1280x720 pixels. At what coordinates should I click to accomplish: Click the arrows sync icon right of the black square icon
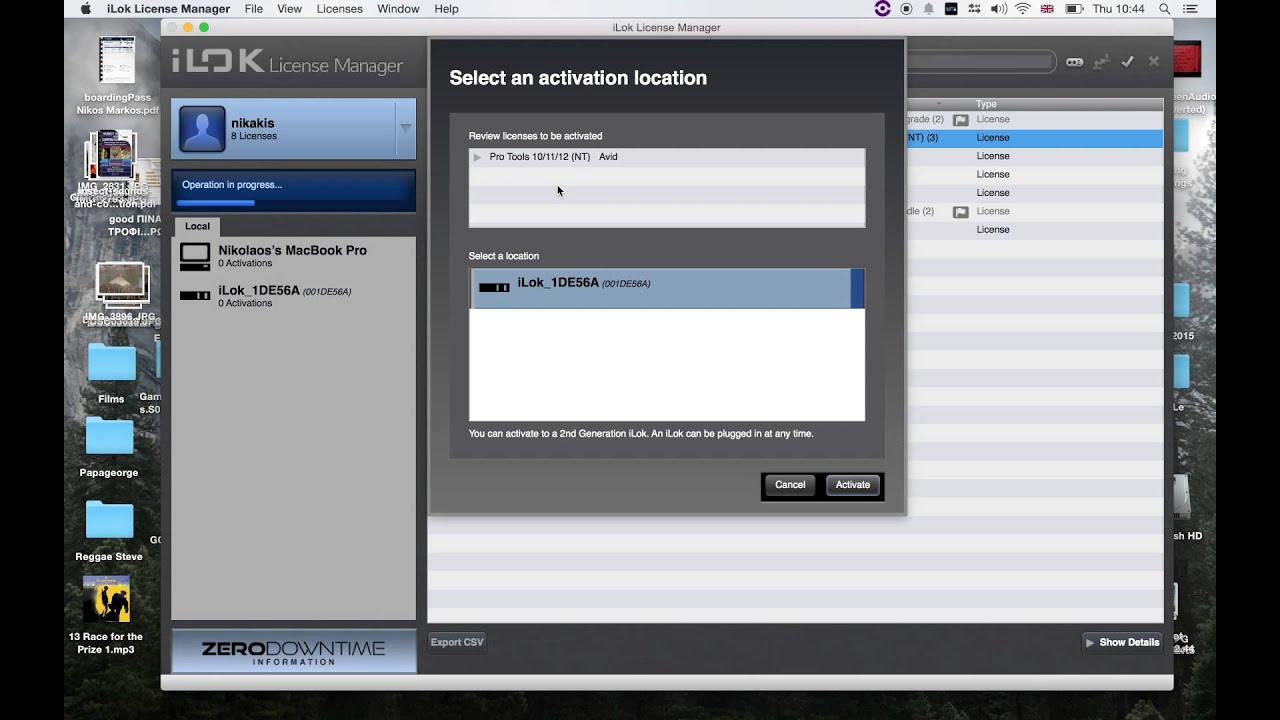(x=975, y=9)
